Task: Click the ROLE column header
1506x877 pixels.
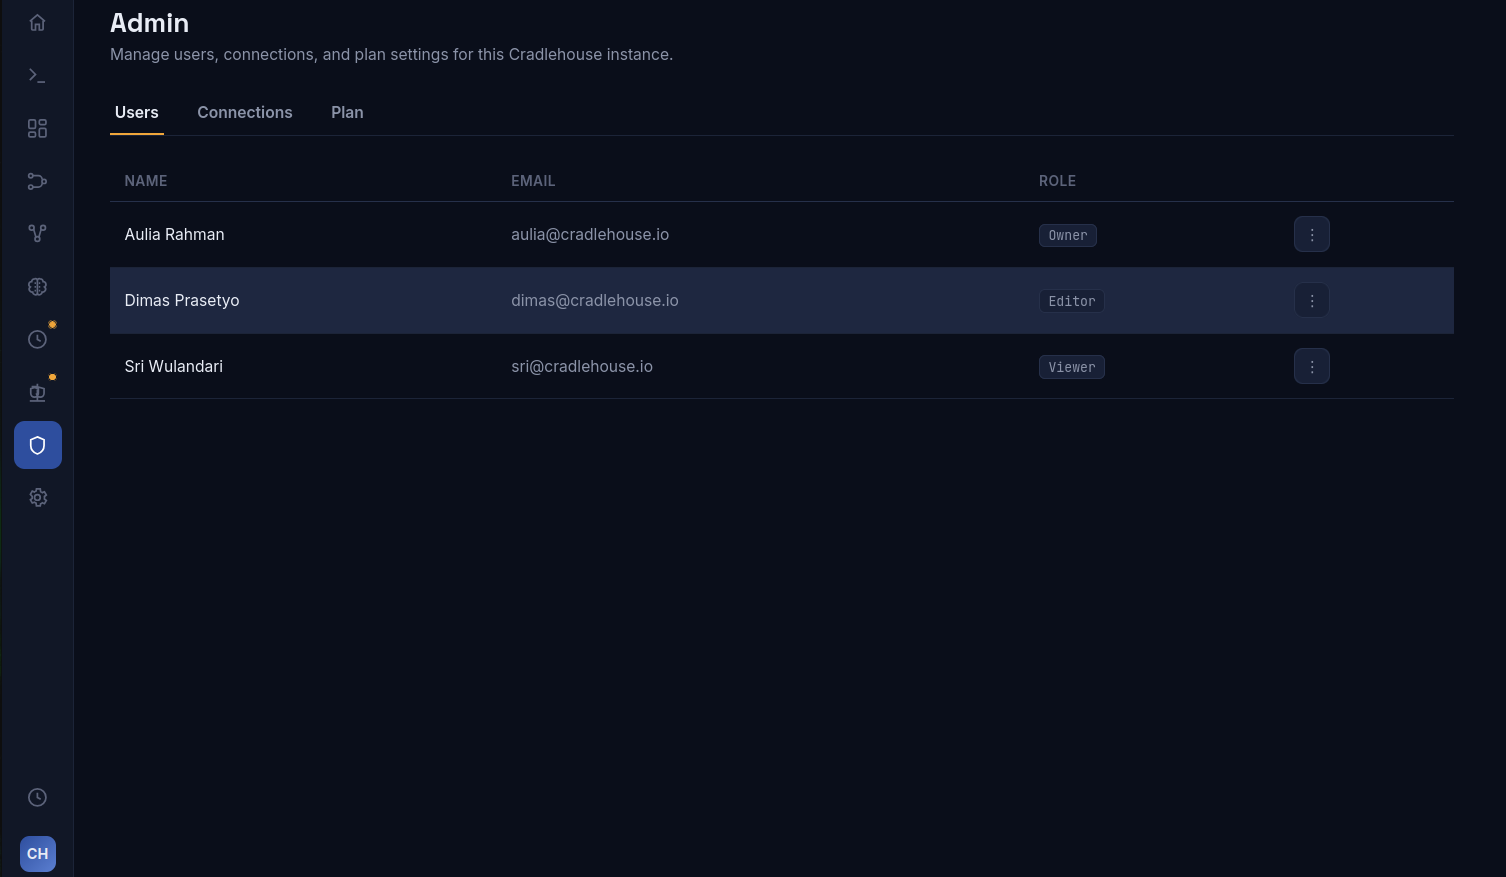Action: click(x=1057, y=181)
